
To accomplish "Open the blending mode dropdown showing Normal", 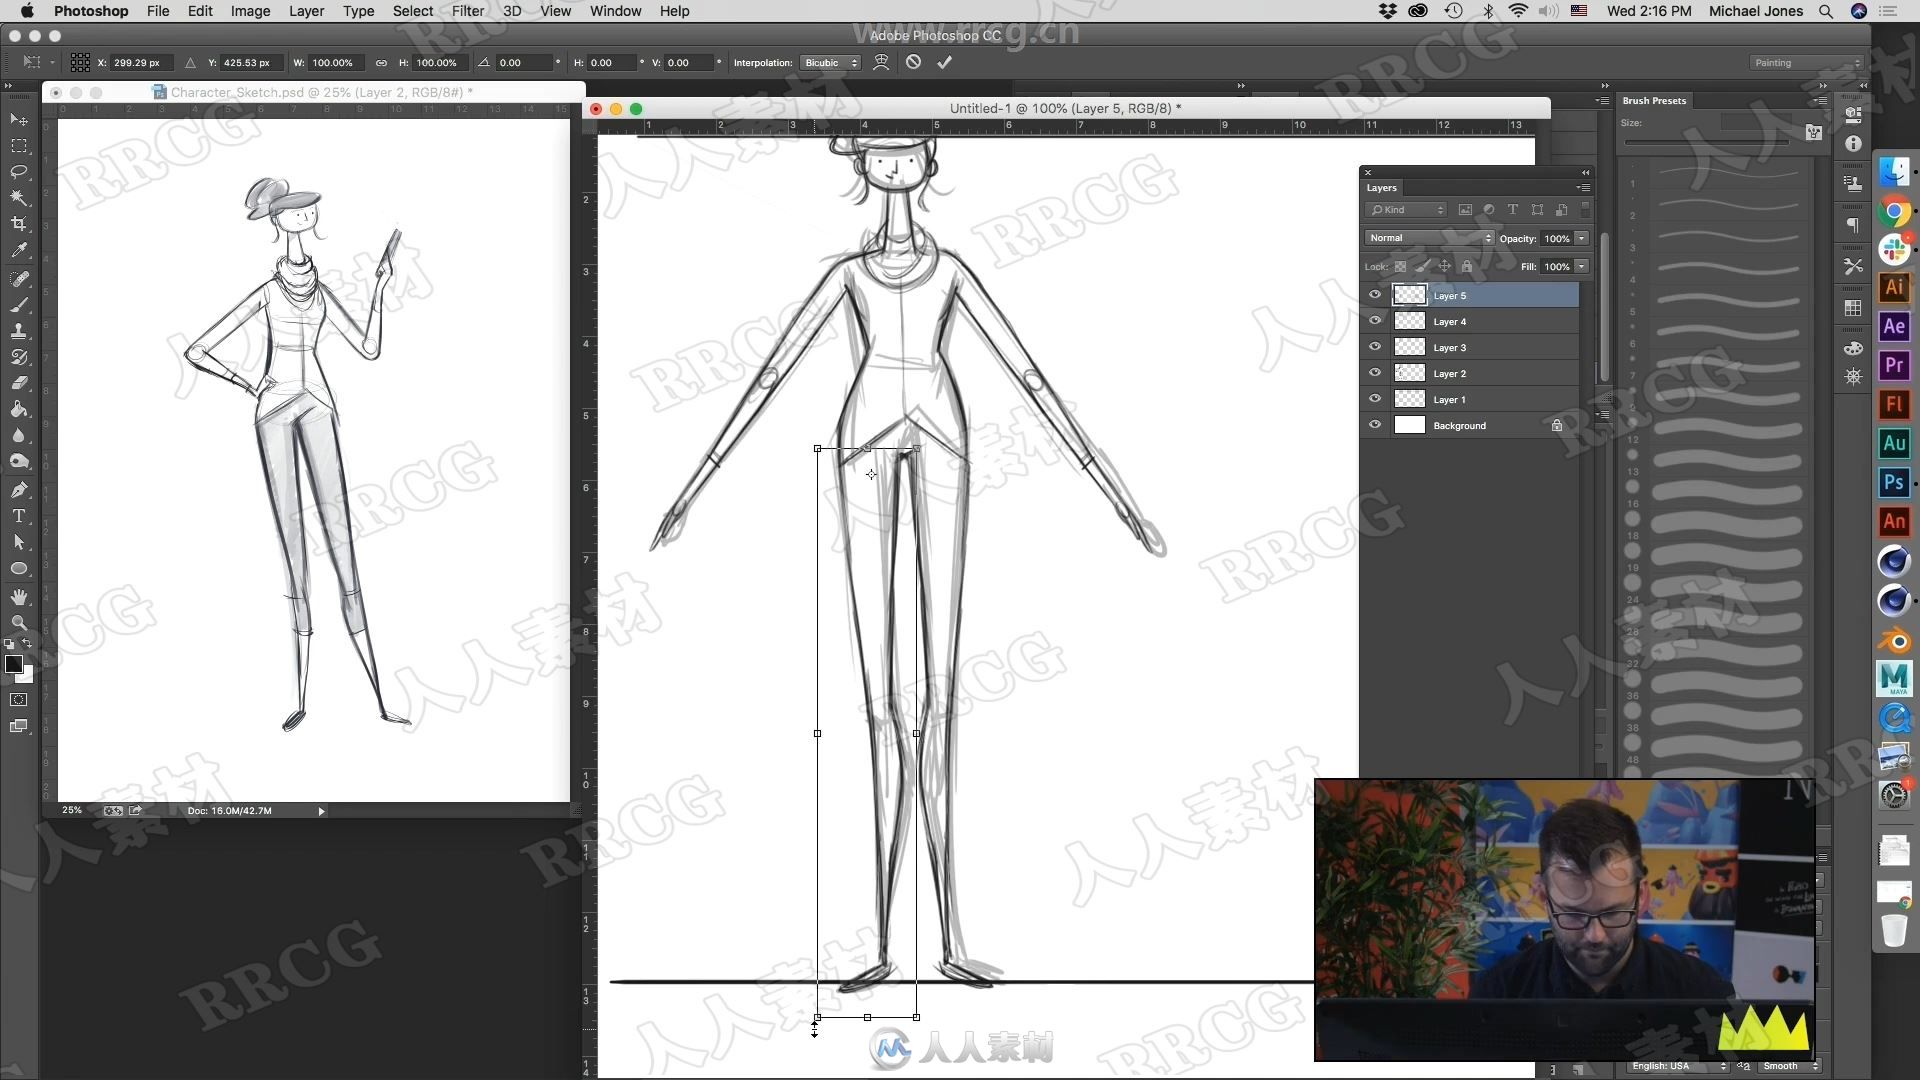I will coord(1428,237).
